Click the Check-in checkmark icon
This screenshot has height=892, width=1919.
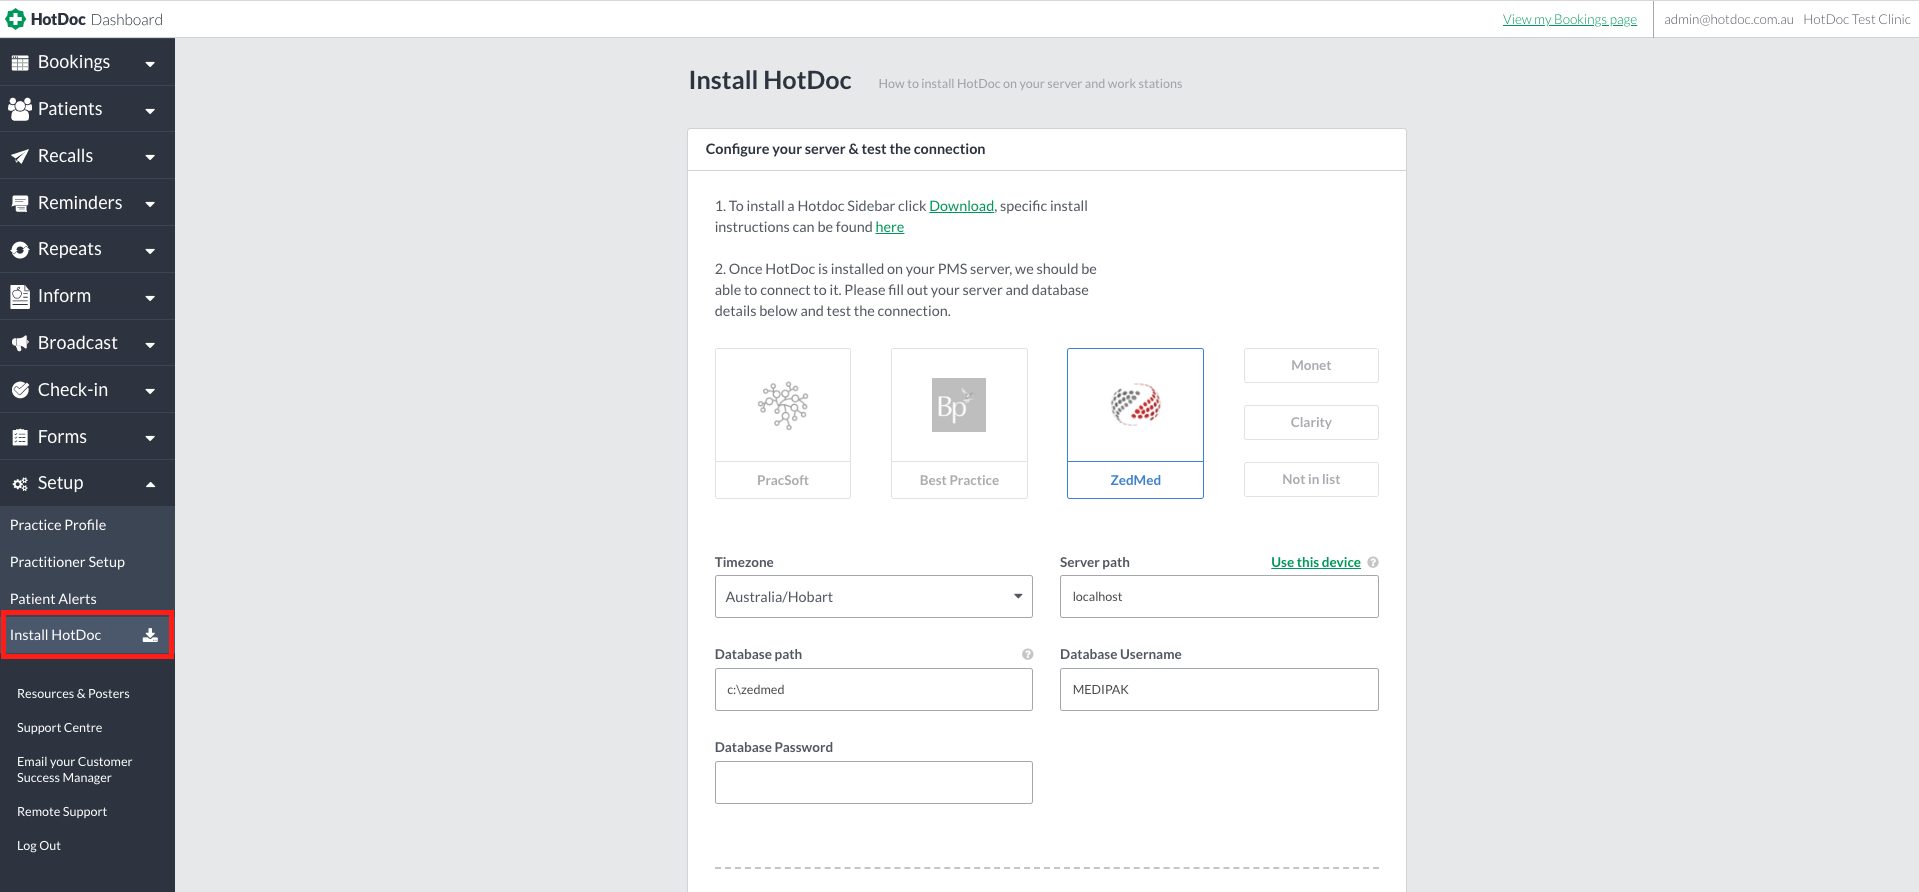[x=20, y=390]
